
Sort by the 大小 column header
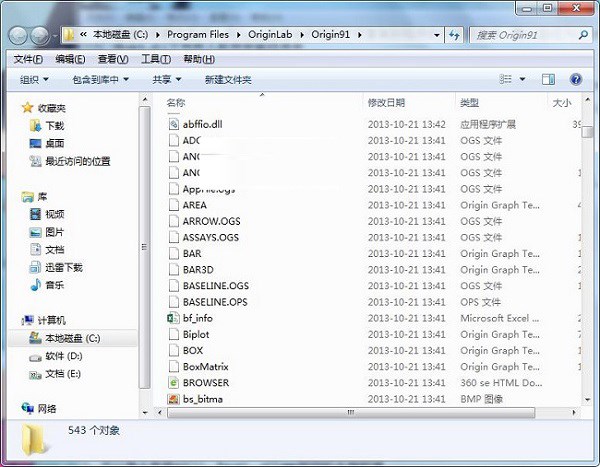coord(564,103)
